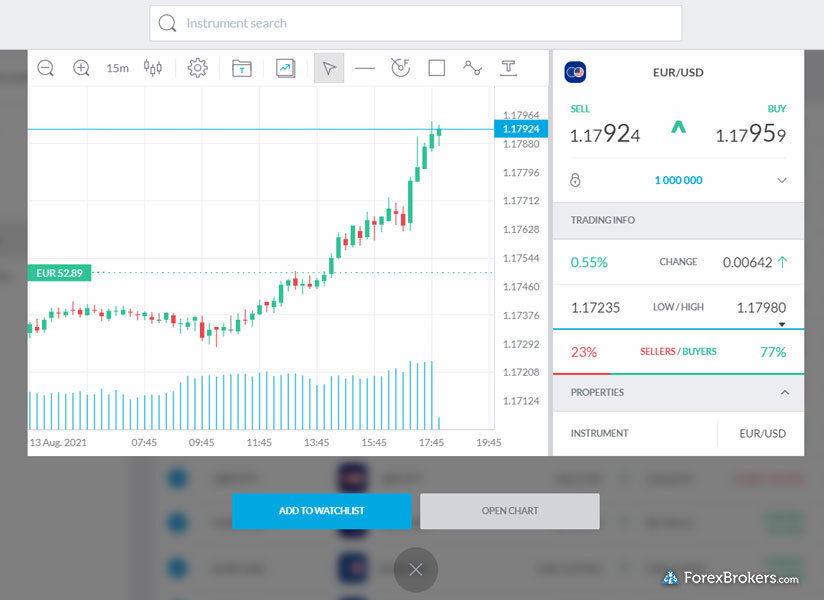Screen dimensions: 824x600
Task: Click the Open Chart button
Action: (x=509, y=511)
